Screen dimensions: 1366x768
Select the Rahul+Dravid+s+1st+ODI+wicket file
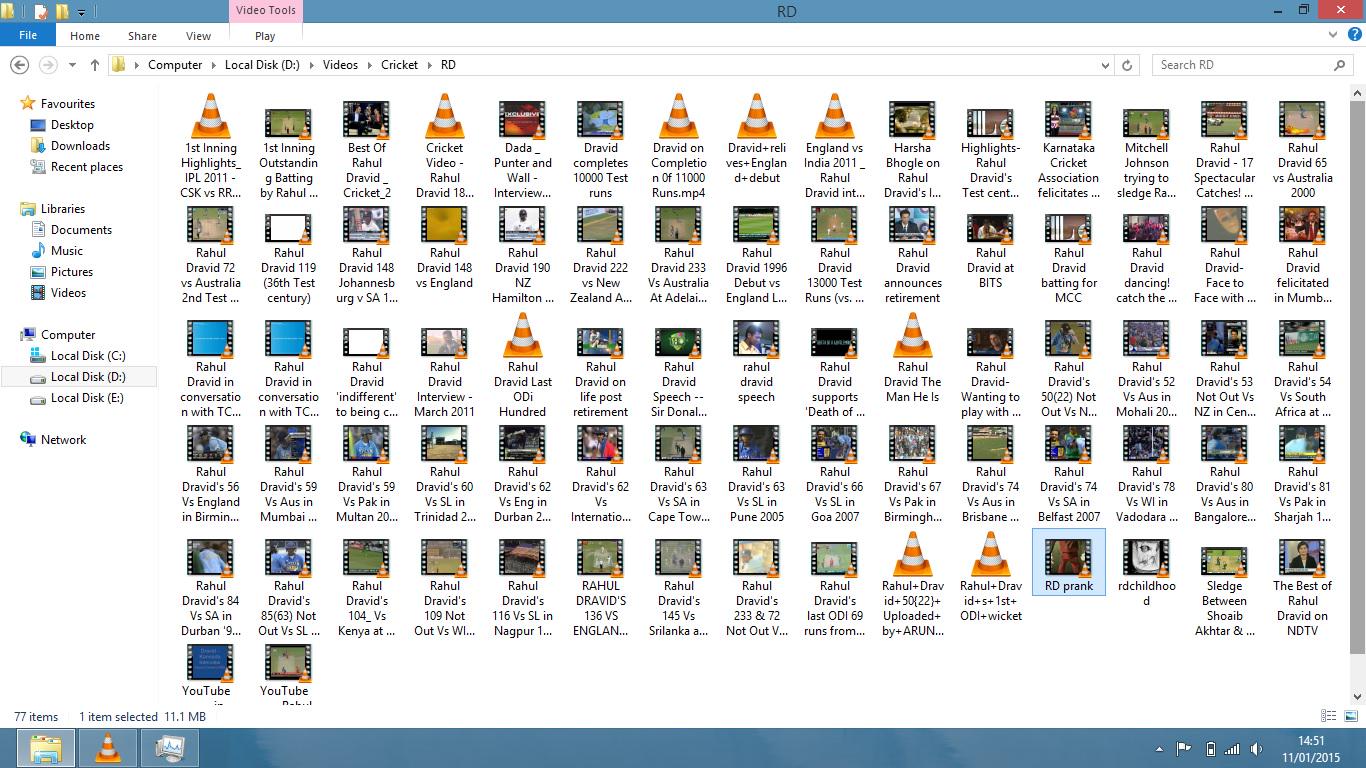[991, 578]
